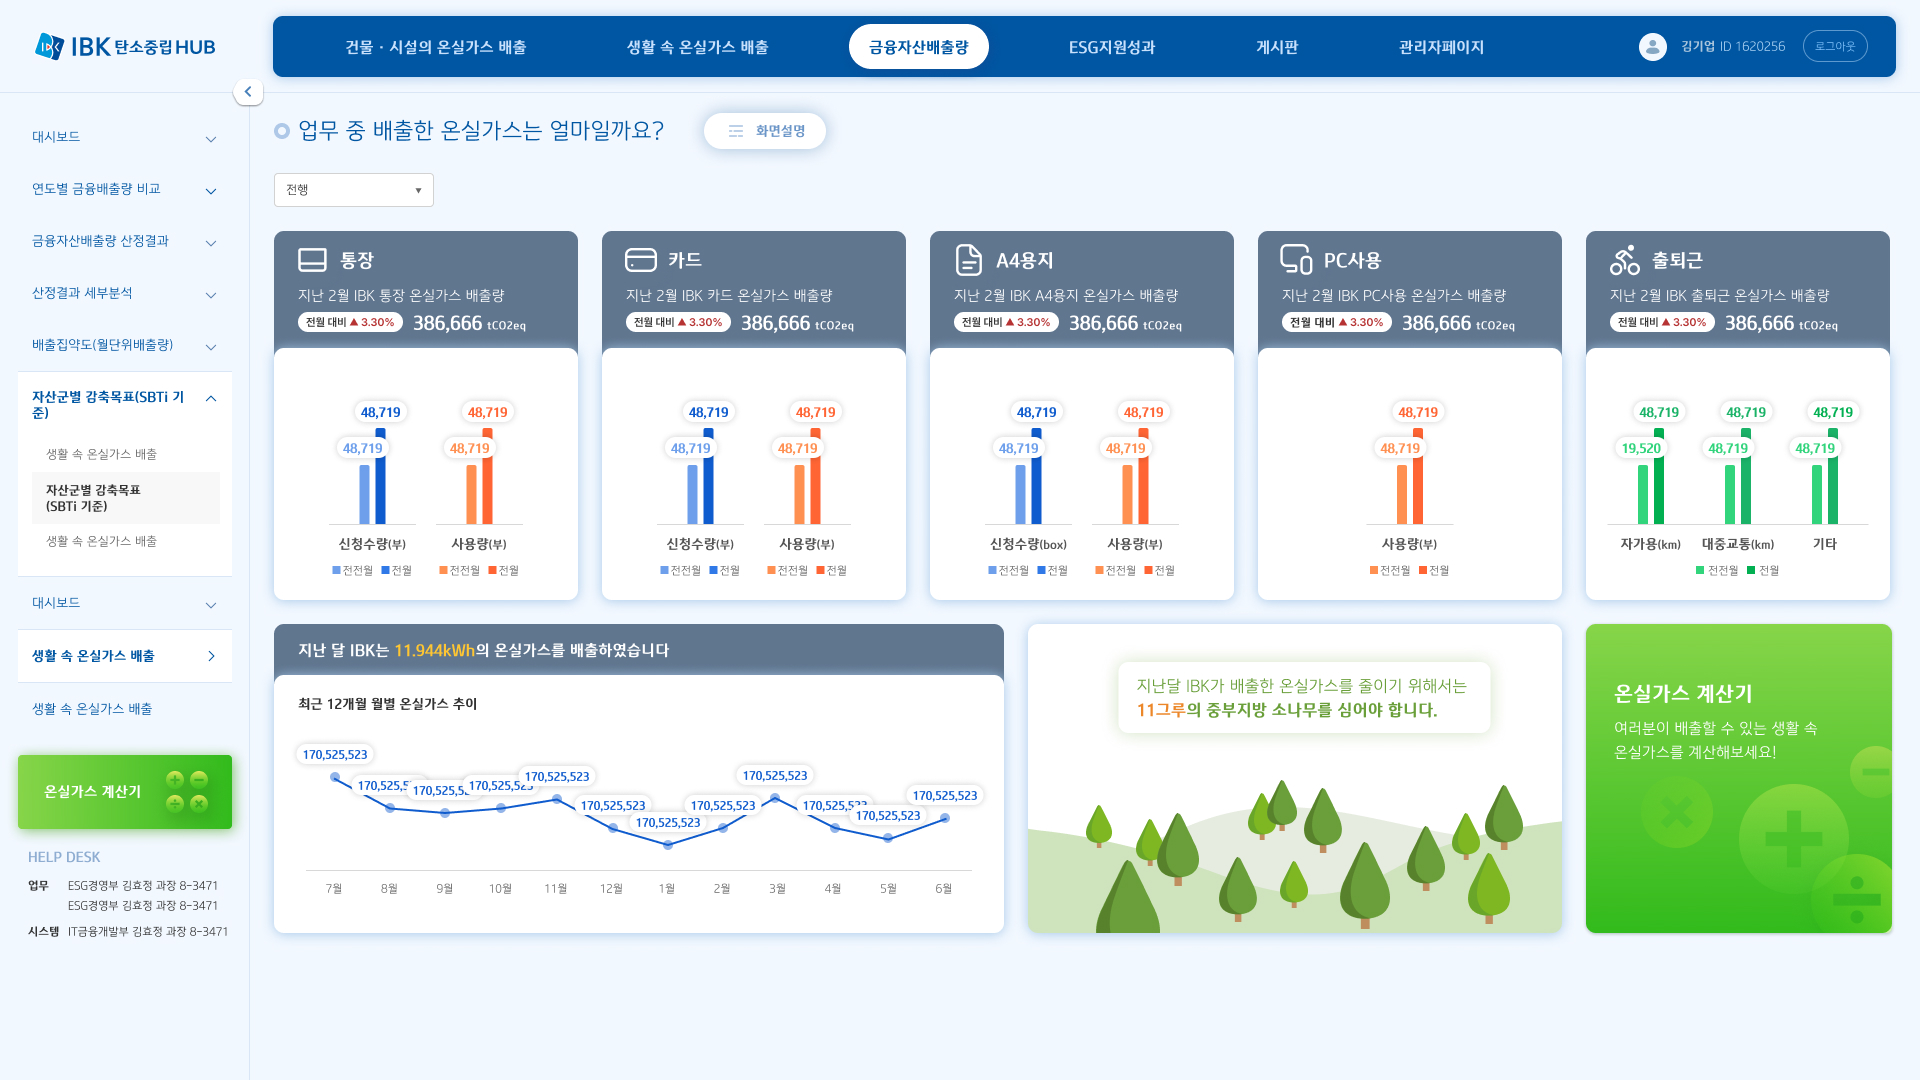1920x1080 pixels.
Task: Click the IBK 탄소중립 HUB logo
Action: 125,46
